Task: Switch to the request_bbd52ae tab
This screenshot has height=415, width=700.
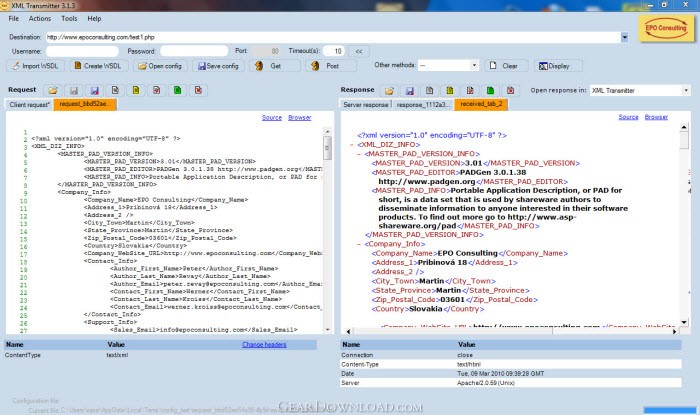Action: [85, 104]
